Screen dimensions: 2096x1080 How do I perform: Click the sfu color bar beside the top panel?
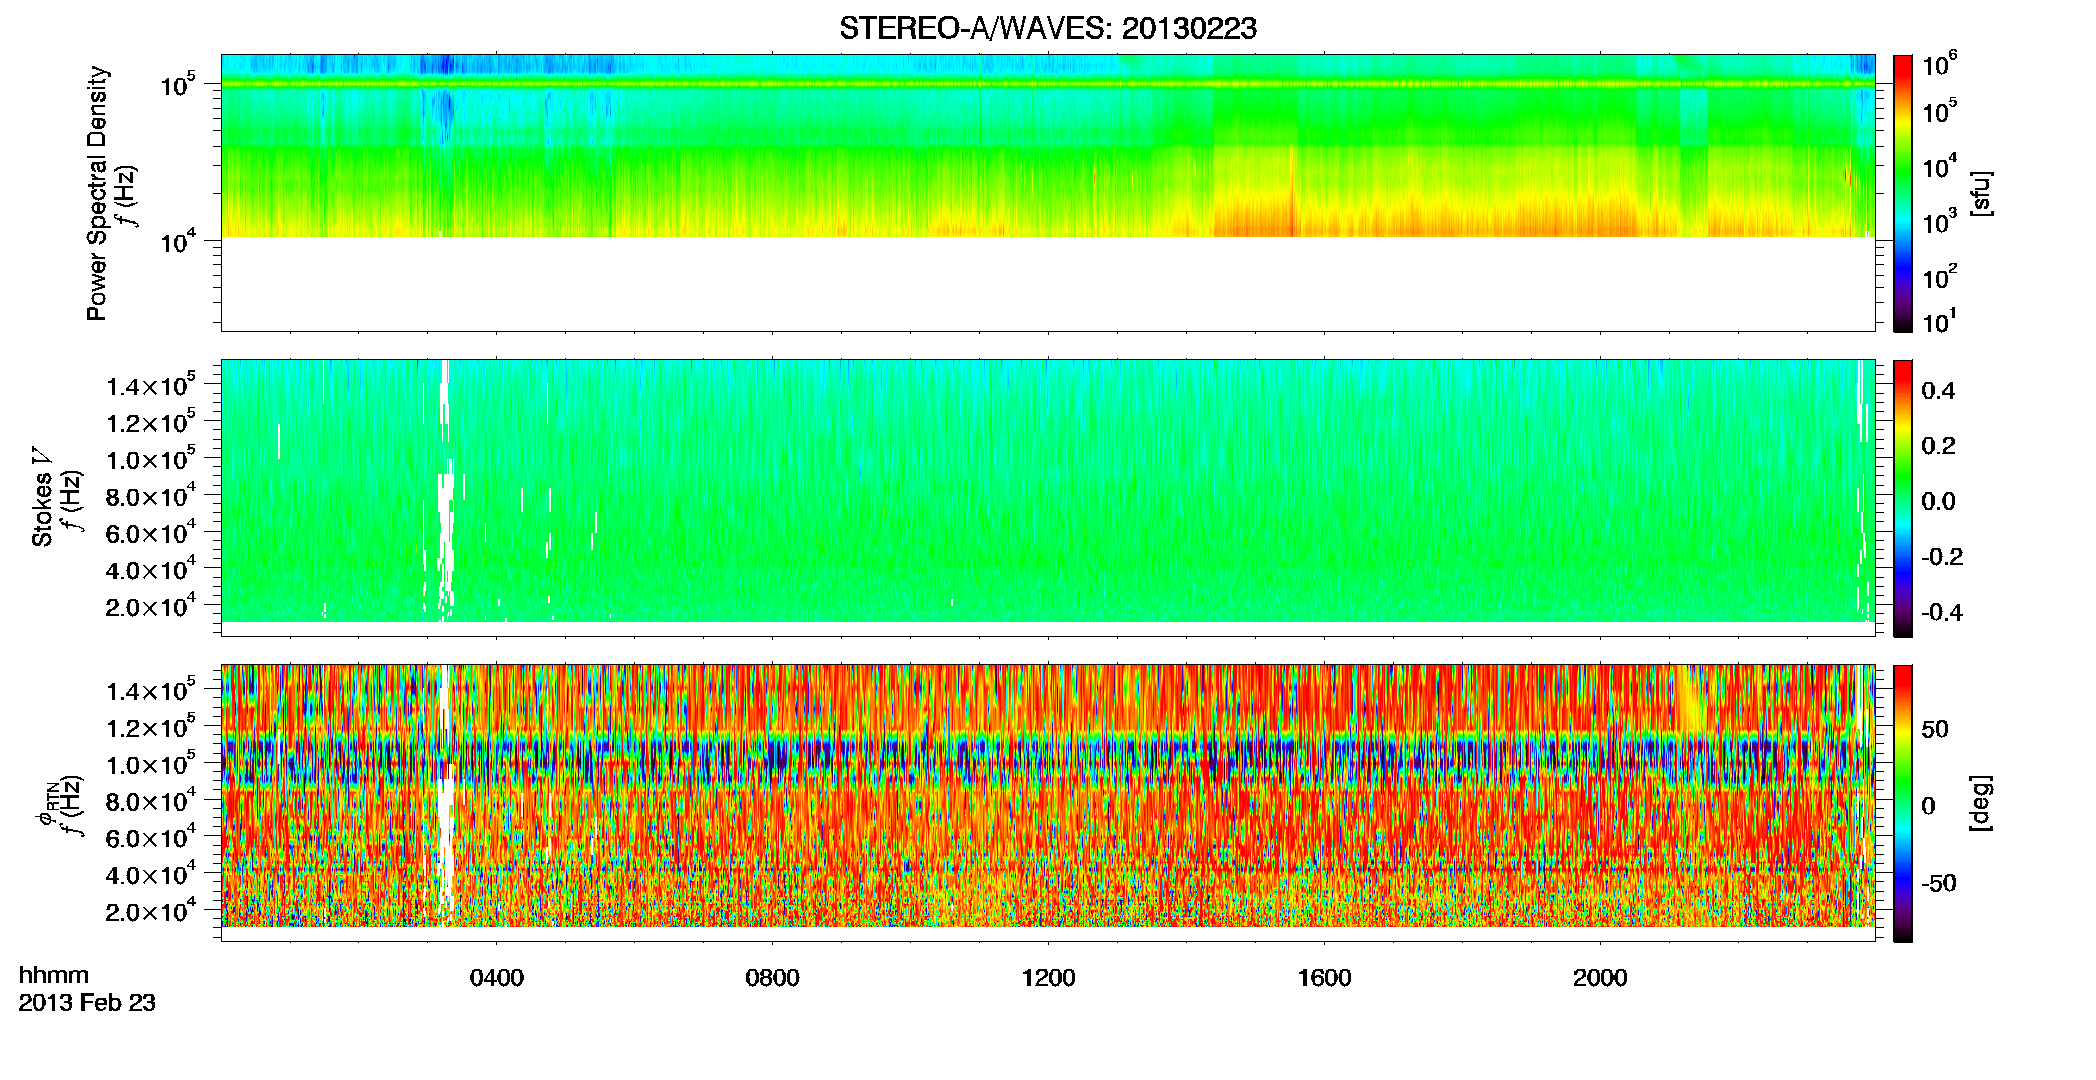tap(1903, 193)
